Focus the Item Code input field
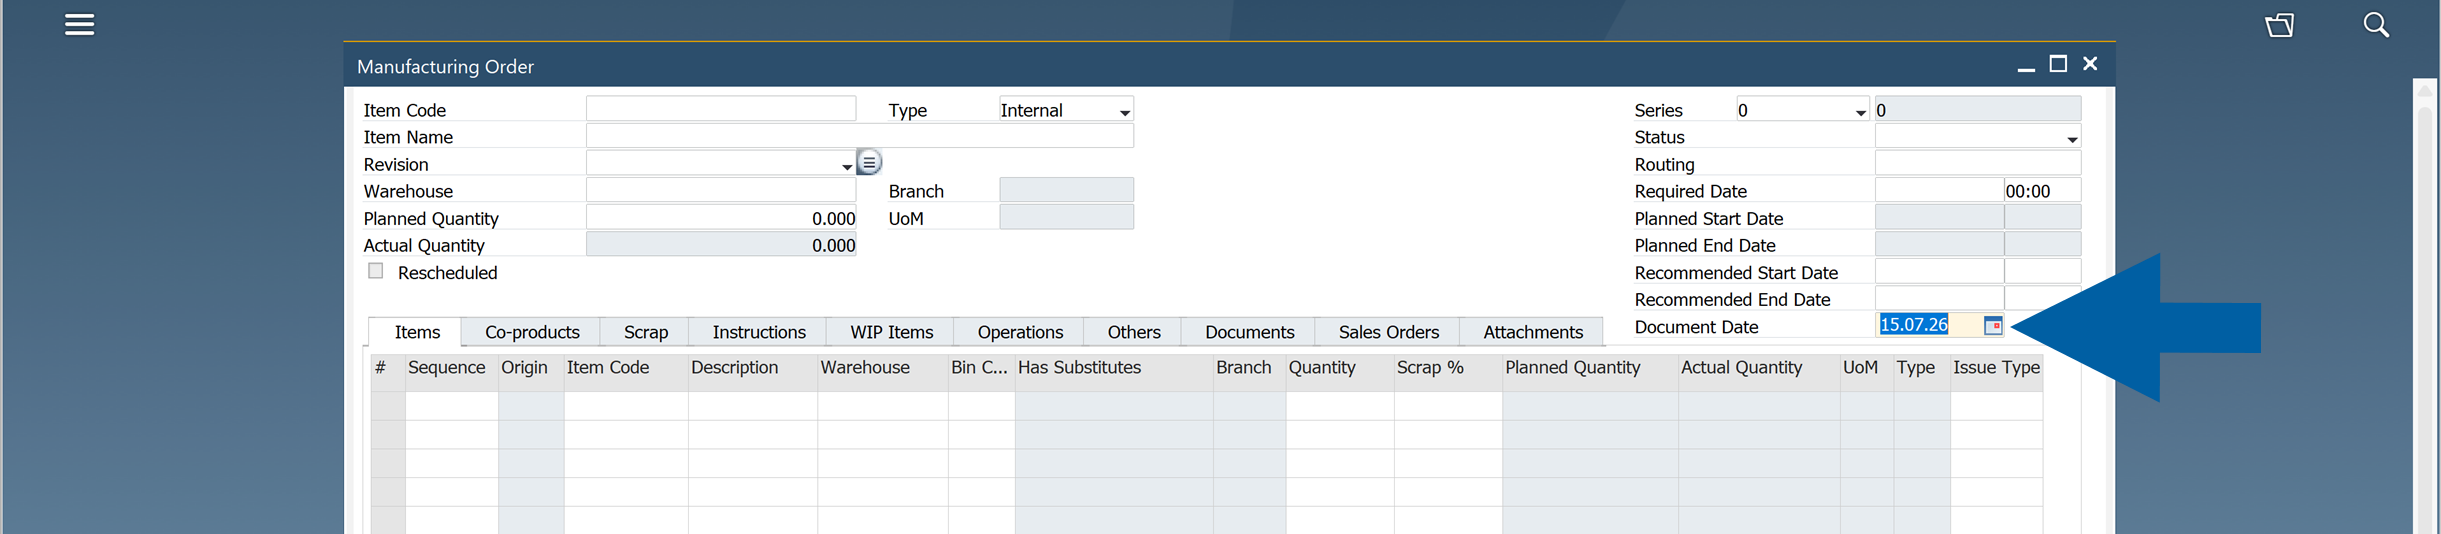 tap(721, 108)
